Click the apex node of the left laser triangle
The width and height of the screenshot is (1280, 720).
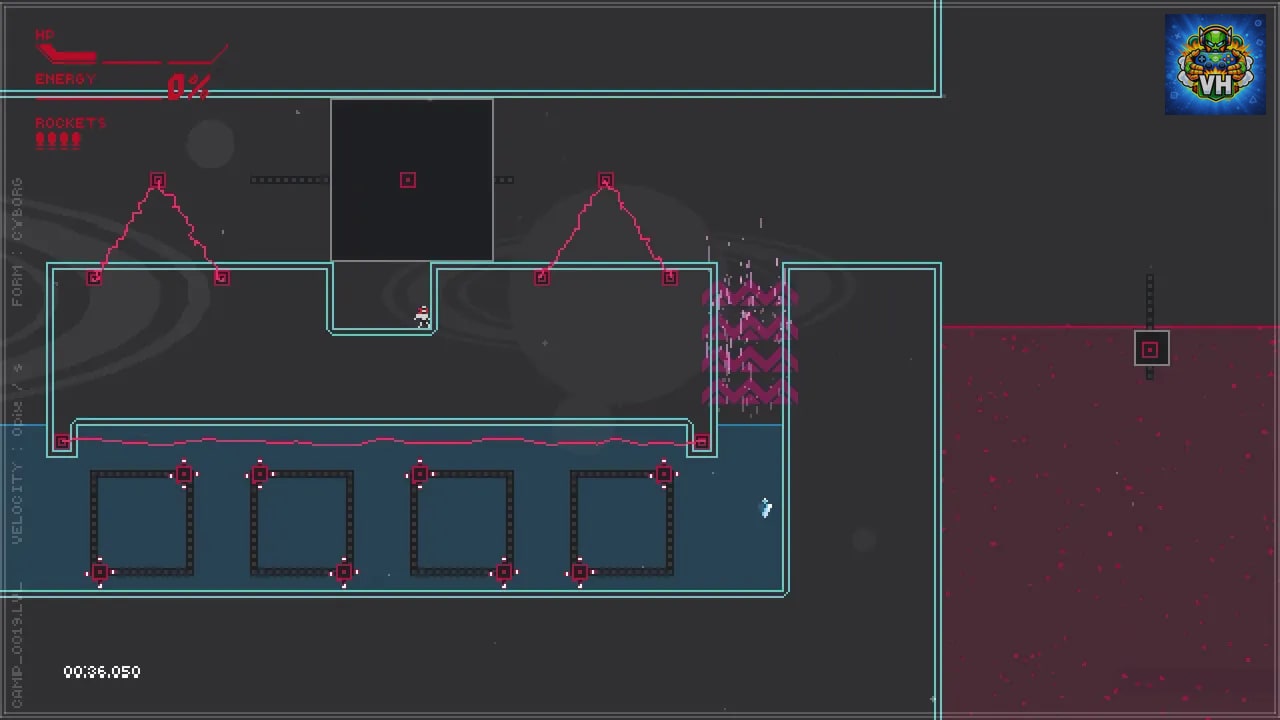click(x=158, y=181)
